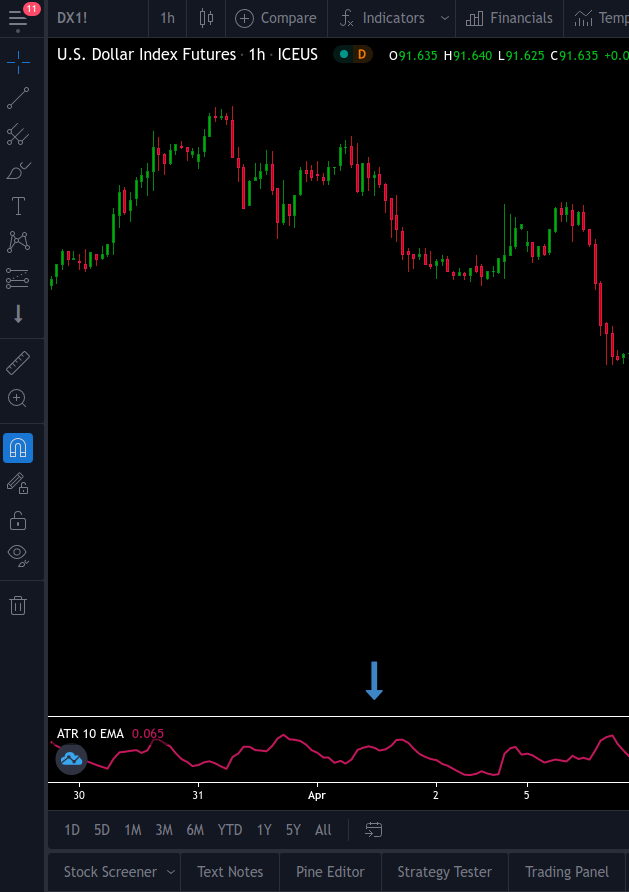Select the pitchfork drawing tool
The height and width of the screenshot is (892, 629).
pyautogui.click(x=18, y=134)
